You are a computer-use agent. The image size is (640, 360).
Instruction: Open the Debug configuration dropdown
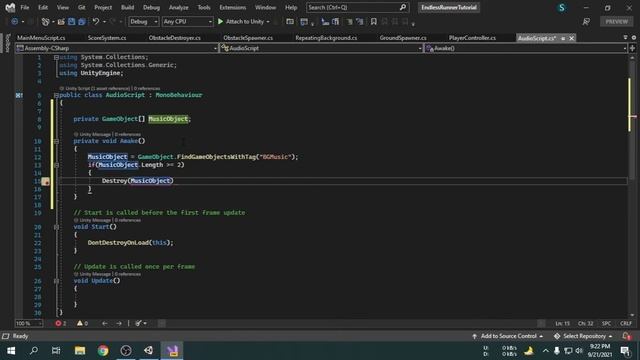click(144, 22)
